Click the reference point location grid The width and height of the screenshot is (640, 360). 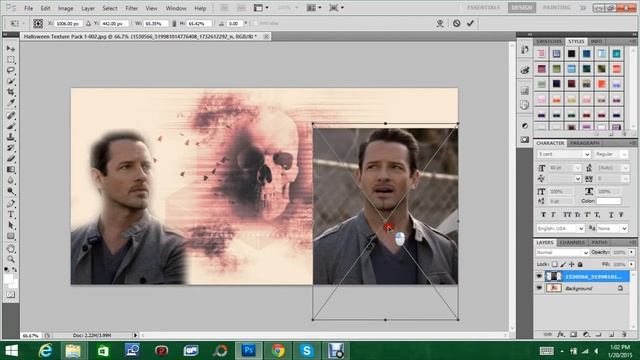coord(38,23)
